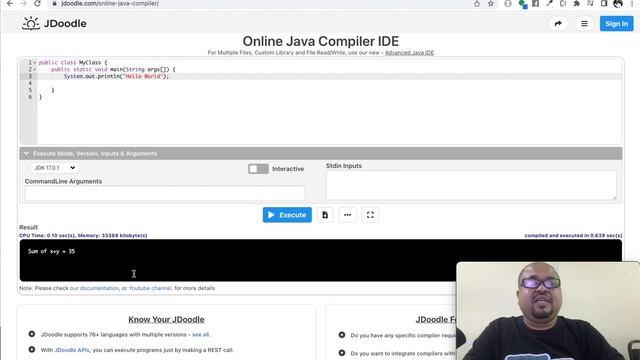
Task: Run the code with Execute
Action: pyautogui.click(x=287, y=215)
